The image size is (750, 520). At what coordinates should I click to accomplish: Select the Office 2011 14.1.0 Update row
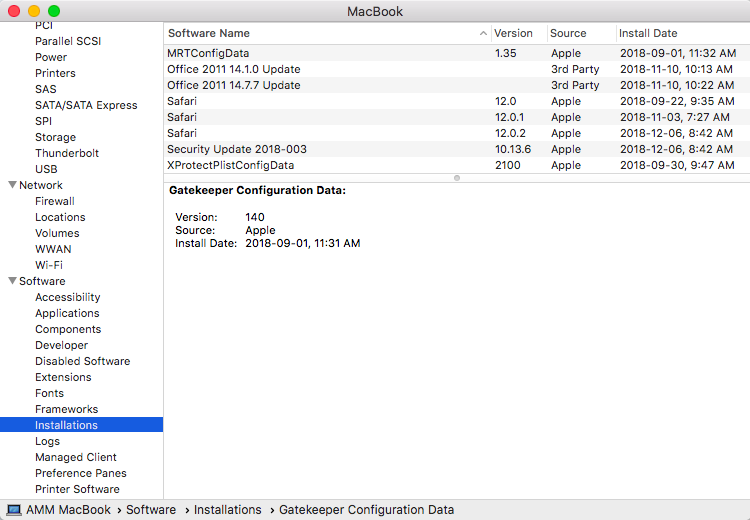457,69
